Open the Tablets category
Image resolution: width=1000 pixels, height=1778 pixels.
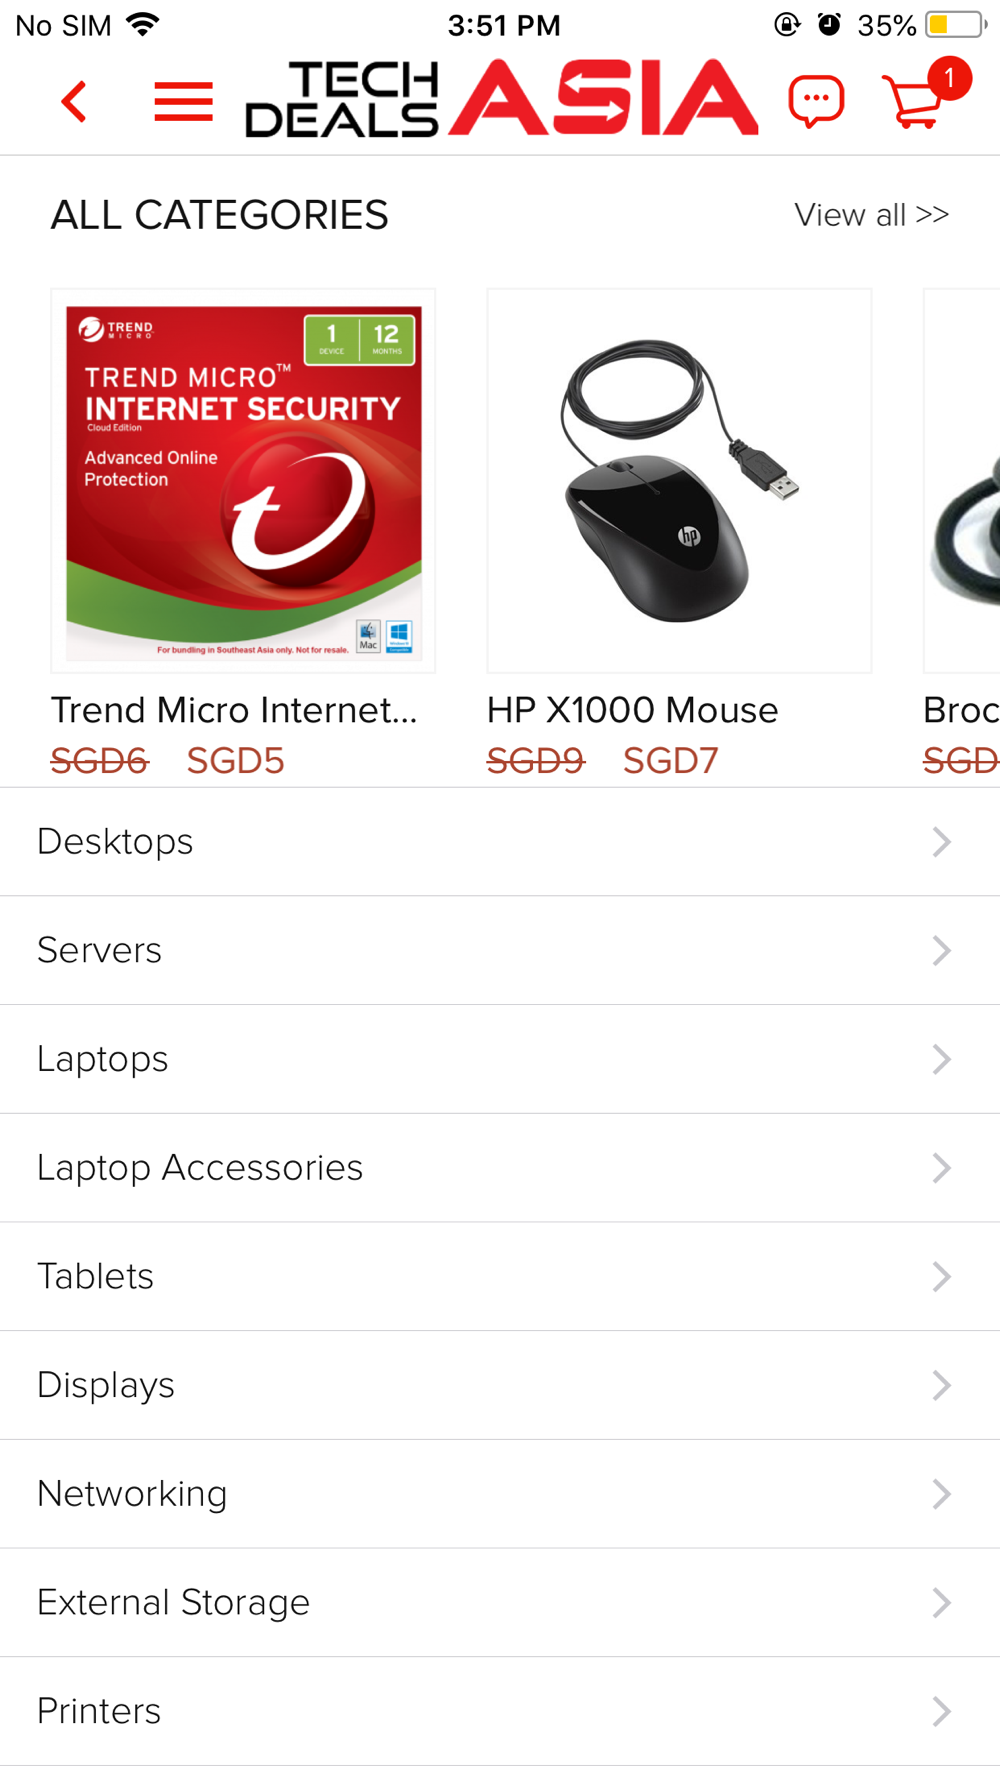[x=500, y=1277]
